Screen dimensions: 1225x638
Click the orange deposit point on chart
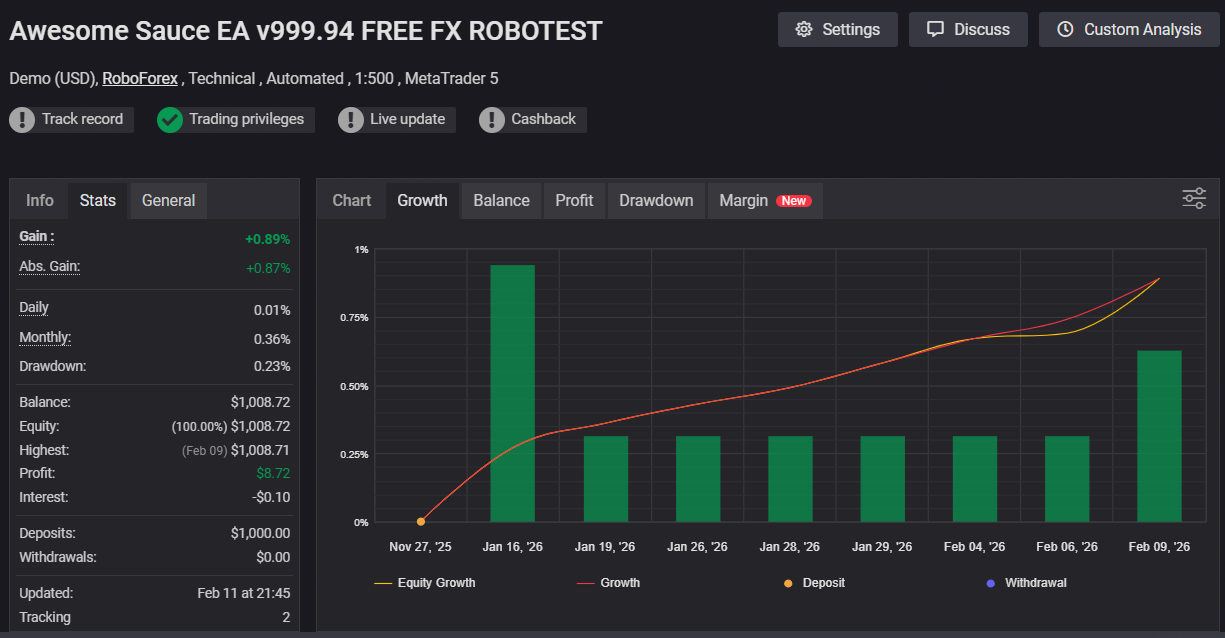pyautogui.click(x=421, y=521)
